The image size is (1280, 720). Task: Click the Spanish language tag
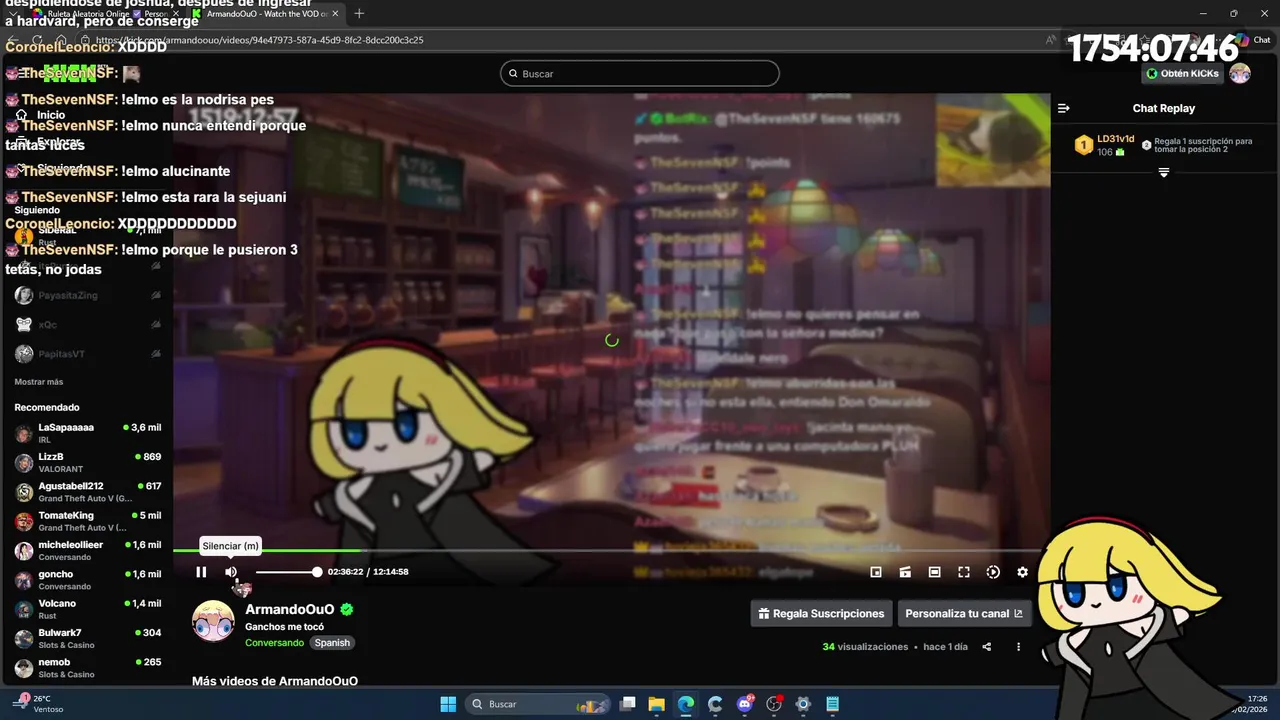(x=332, y=643)
